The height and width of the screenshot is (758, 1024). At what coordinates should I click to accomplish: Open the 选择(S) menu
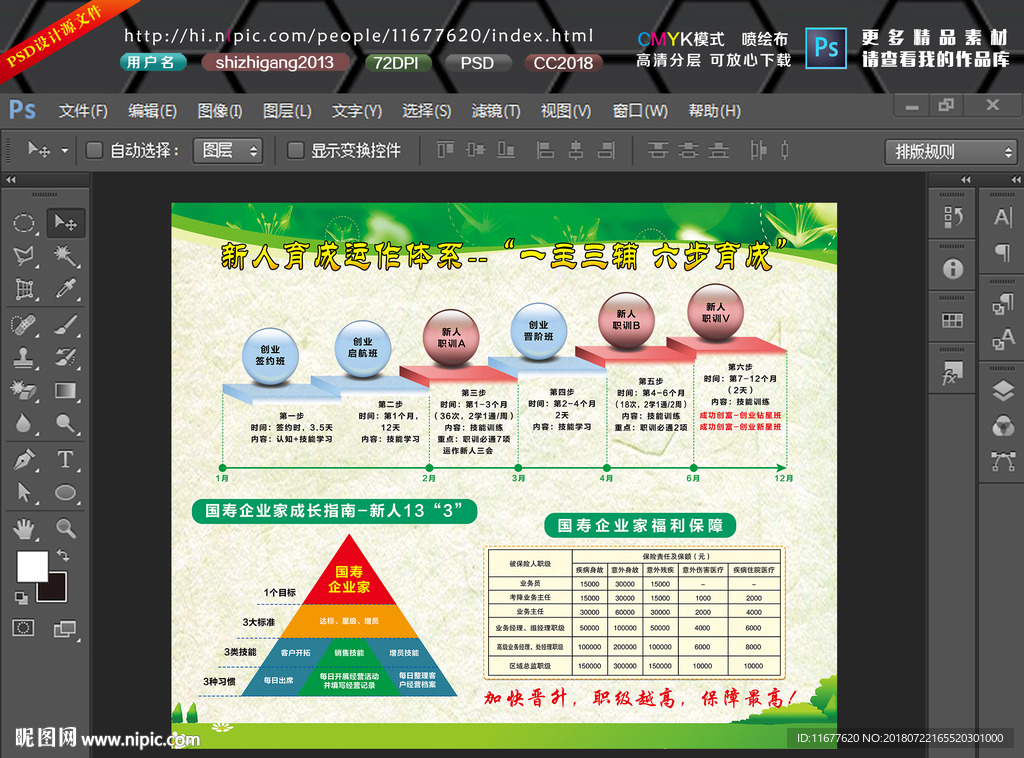click(426, 111)
